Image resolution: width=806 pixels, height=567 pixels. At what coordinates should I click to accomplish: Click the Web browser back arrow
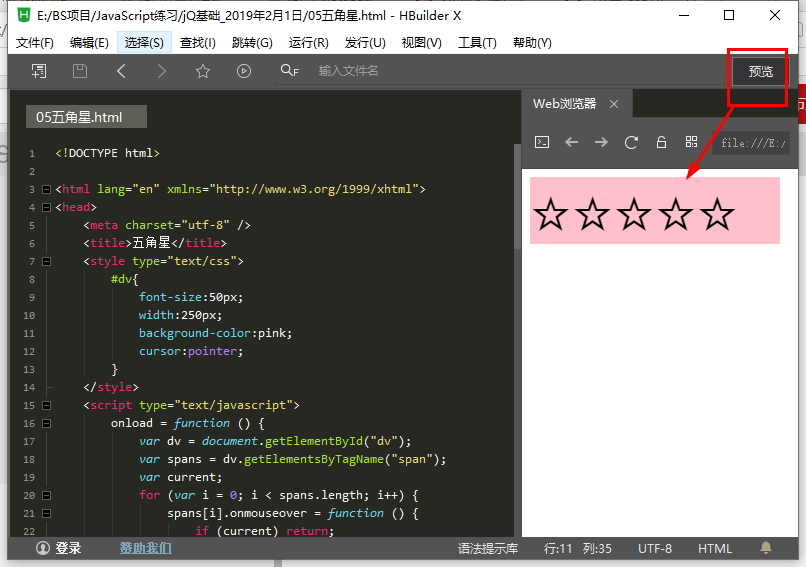click(572, 142)
